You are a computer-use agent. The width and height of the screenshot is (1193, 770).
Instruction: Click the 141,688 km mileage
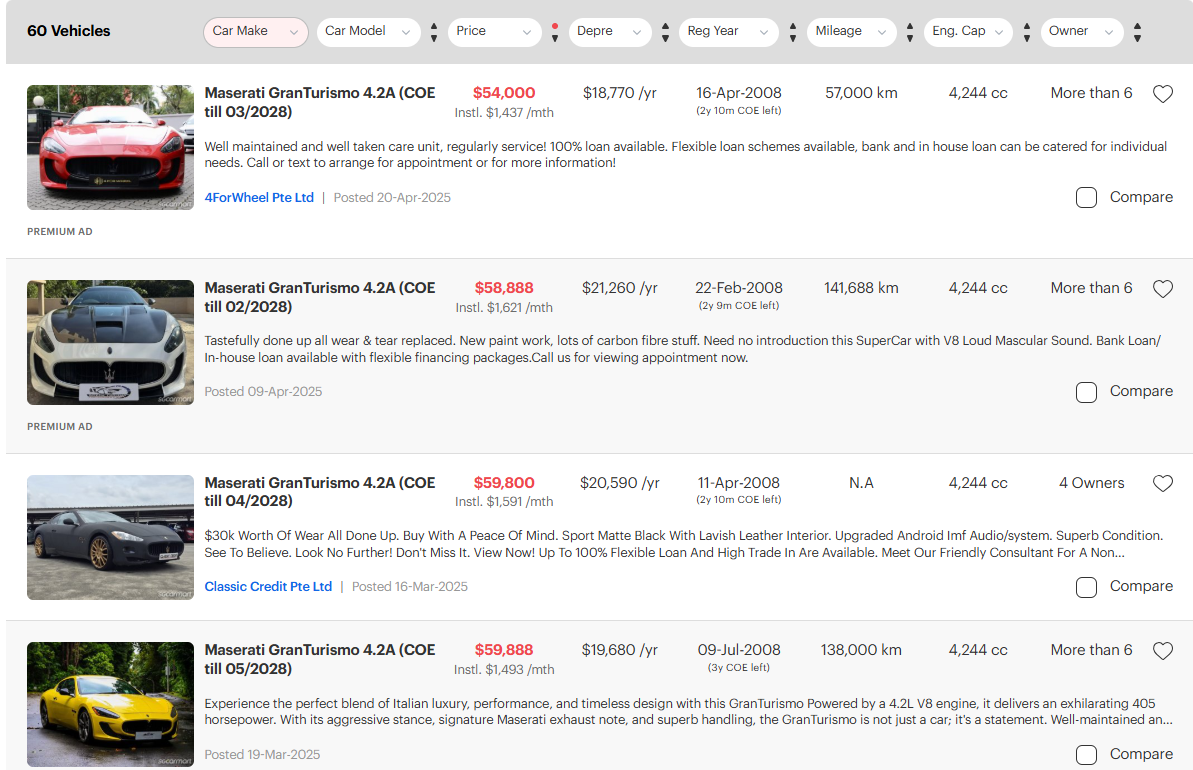(x=861, y=288)
